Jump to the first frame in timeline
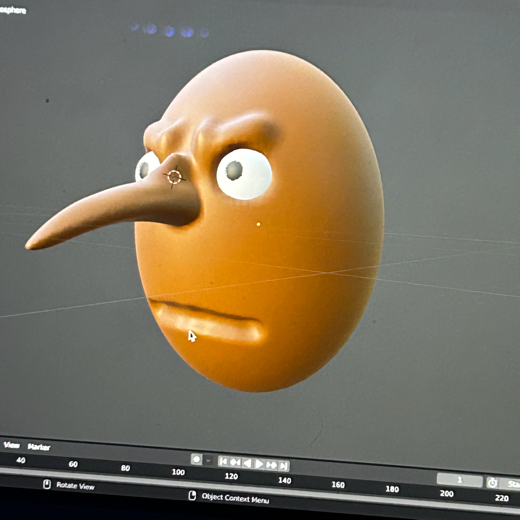 coord(223,462)
